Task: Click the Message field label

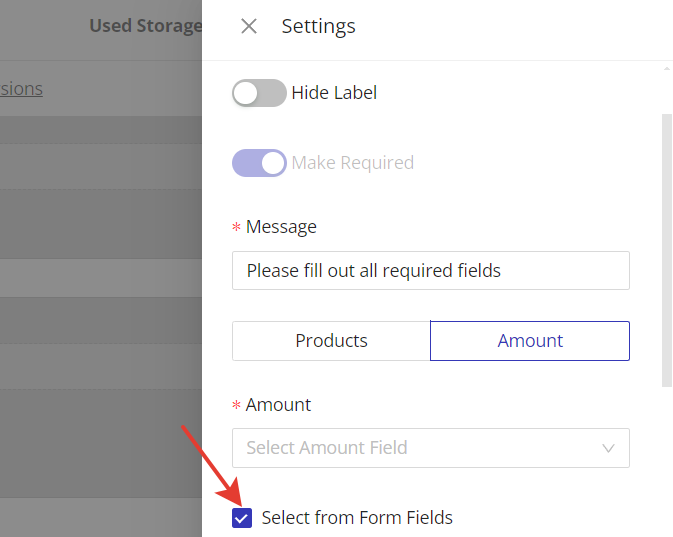Action: [x=281, y=227]
